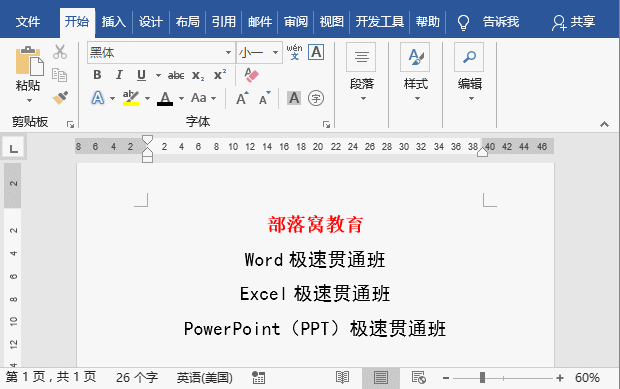This screenshot has height=389, width=620.
Task: Open the font name dropdown 黑体
Action: pyautogui.click(x=228, y=52)
